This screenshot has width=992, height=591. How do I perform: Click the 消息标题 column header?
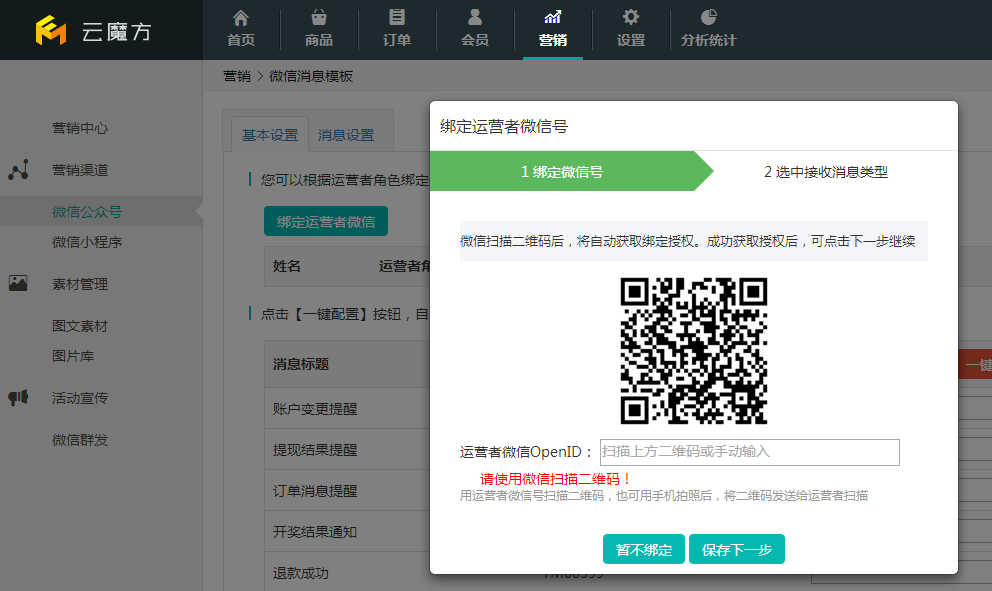tap(301, 364)
